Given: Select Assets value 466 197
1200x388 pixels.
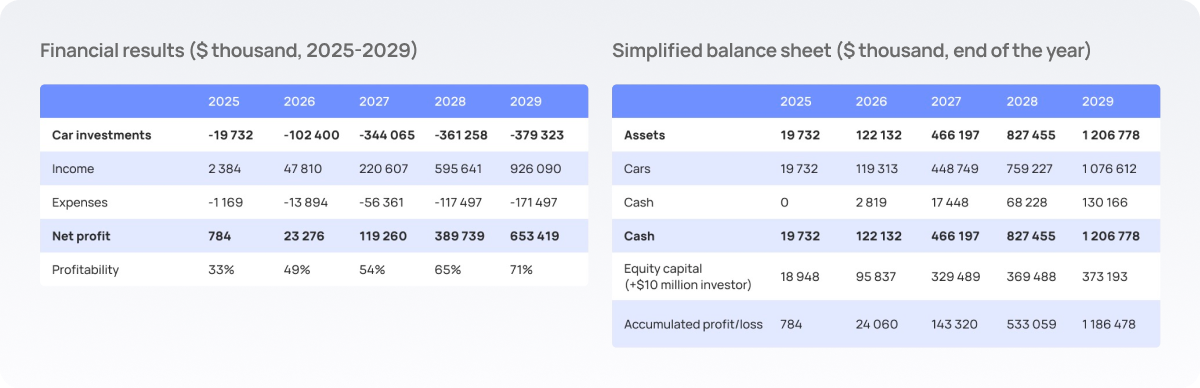Looking at the screenshot, I should 955,135.
